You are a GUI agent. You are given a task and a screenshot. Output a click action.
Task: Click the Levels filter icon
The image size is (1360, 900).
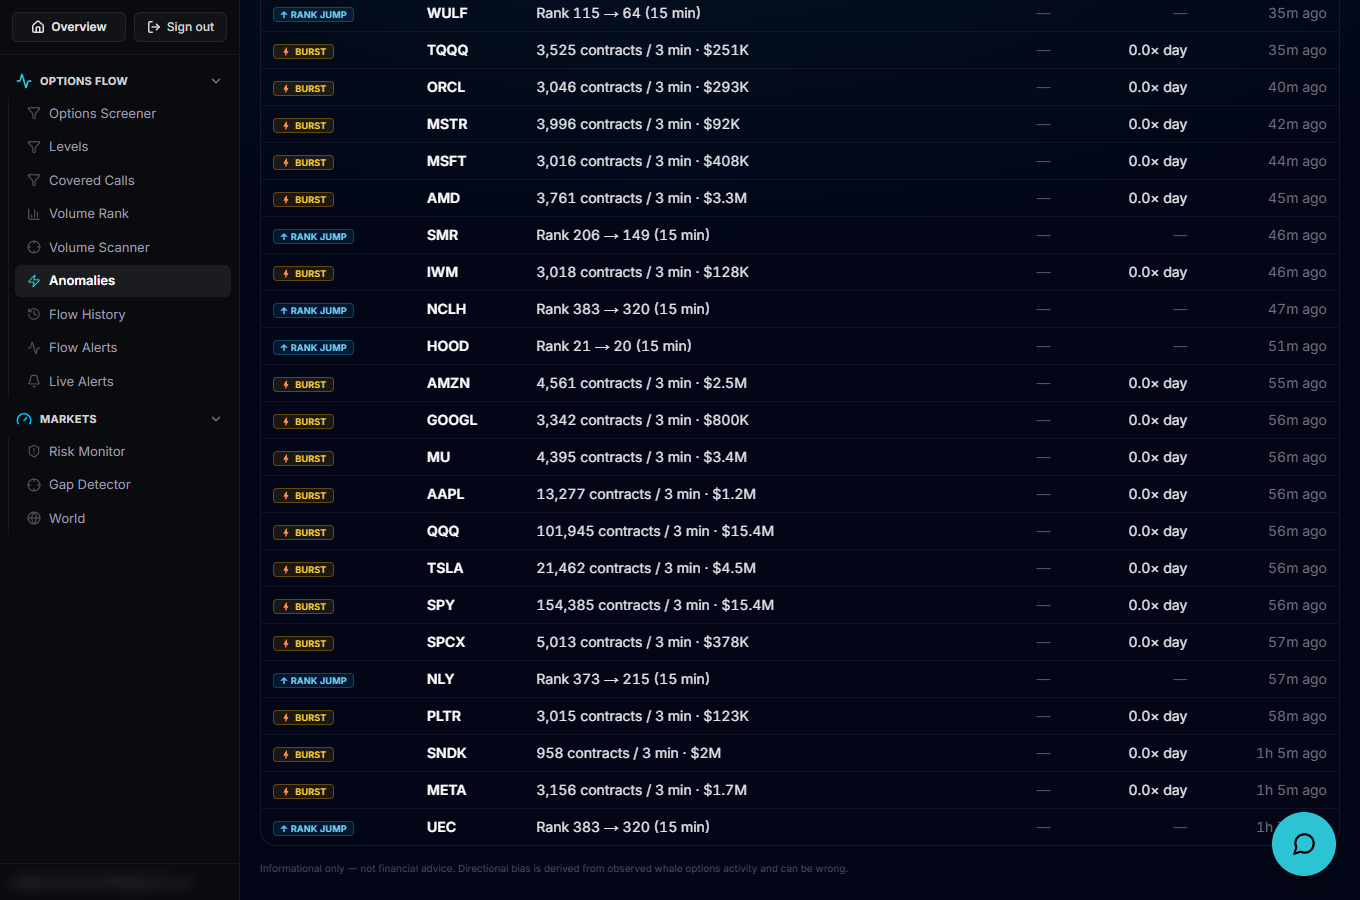[x=34, y=147]
